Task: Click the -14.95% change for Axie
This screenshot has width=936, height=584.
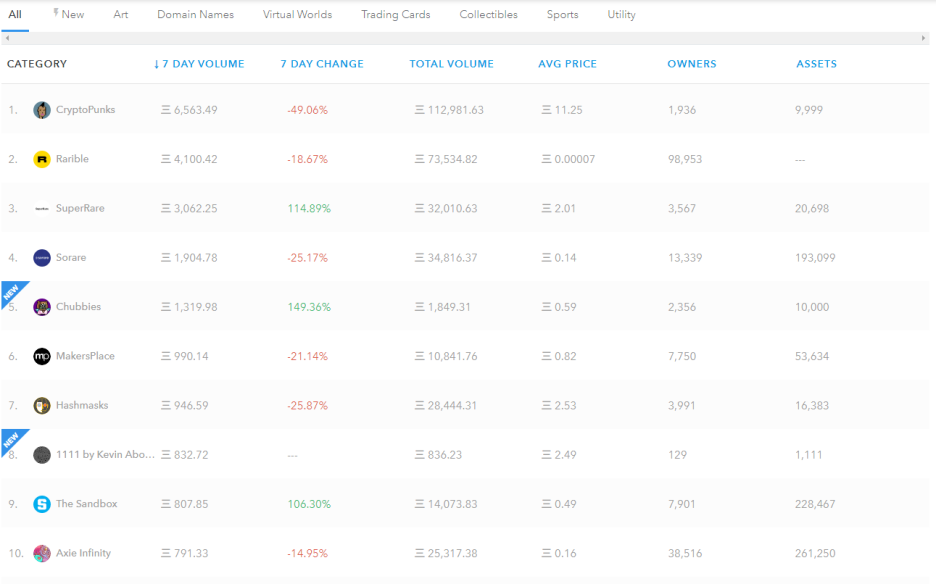Action: coord(307,554)
